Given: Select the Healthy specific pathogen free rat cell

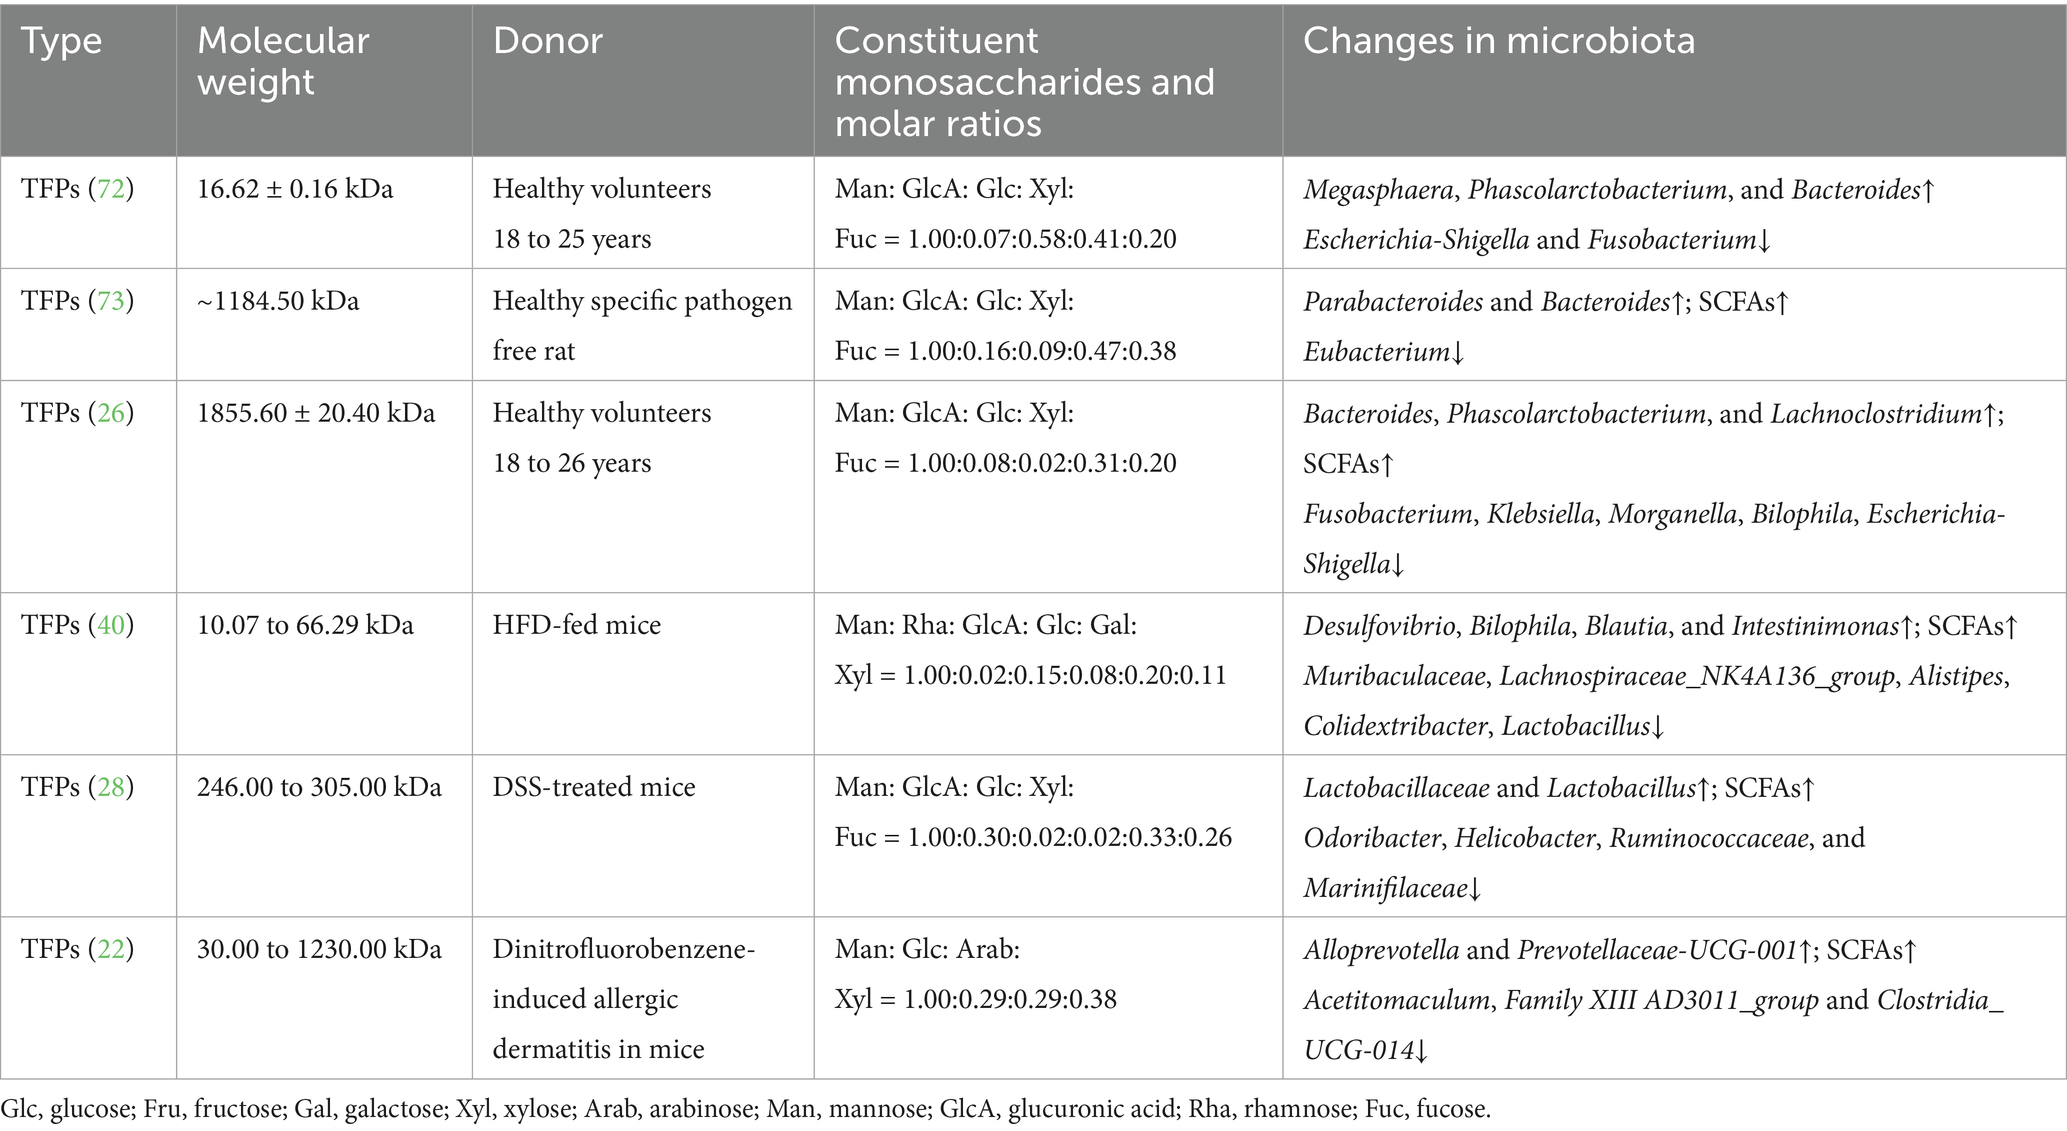Looking at the screenshot, I should click(x=642, y=325).
